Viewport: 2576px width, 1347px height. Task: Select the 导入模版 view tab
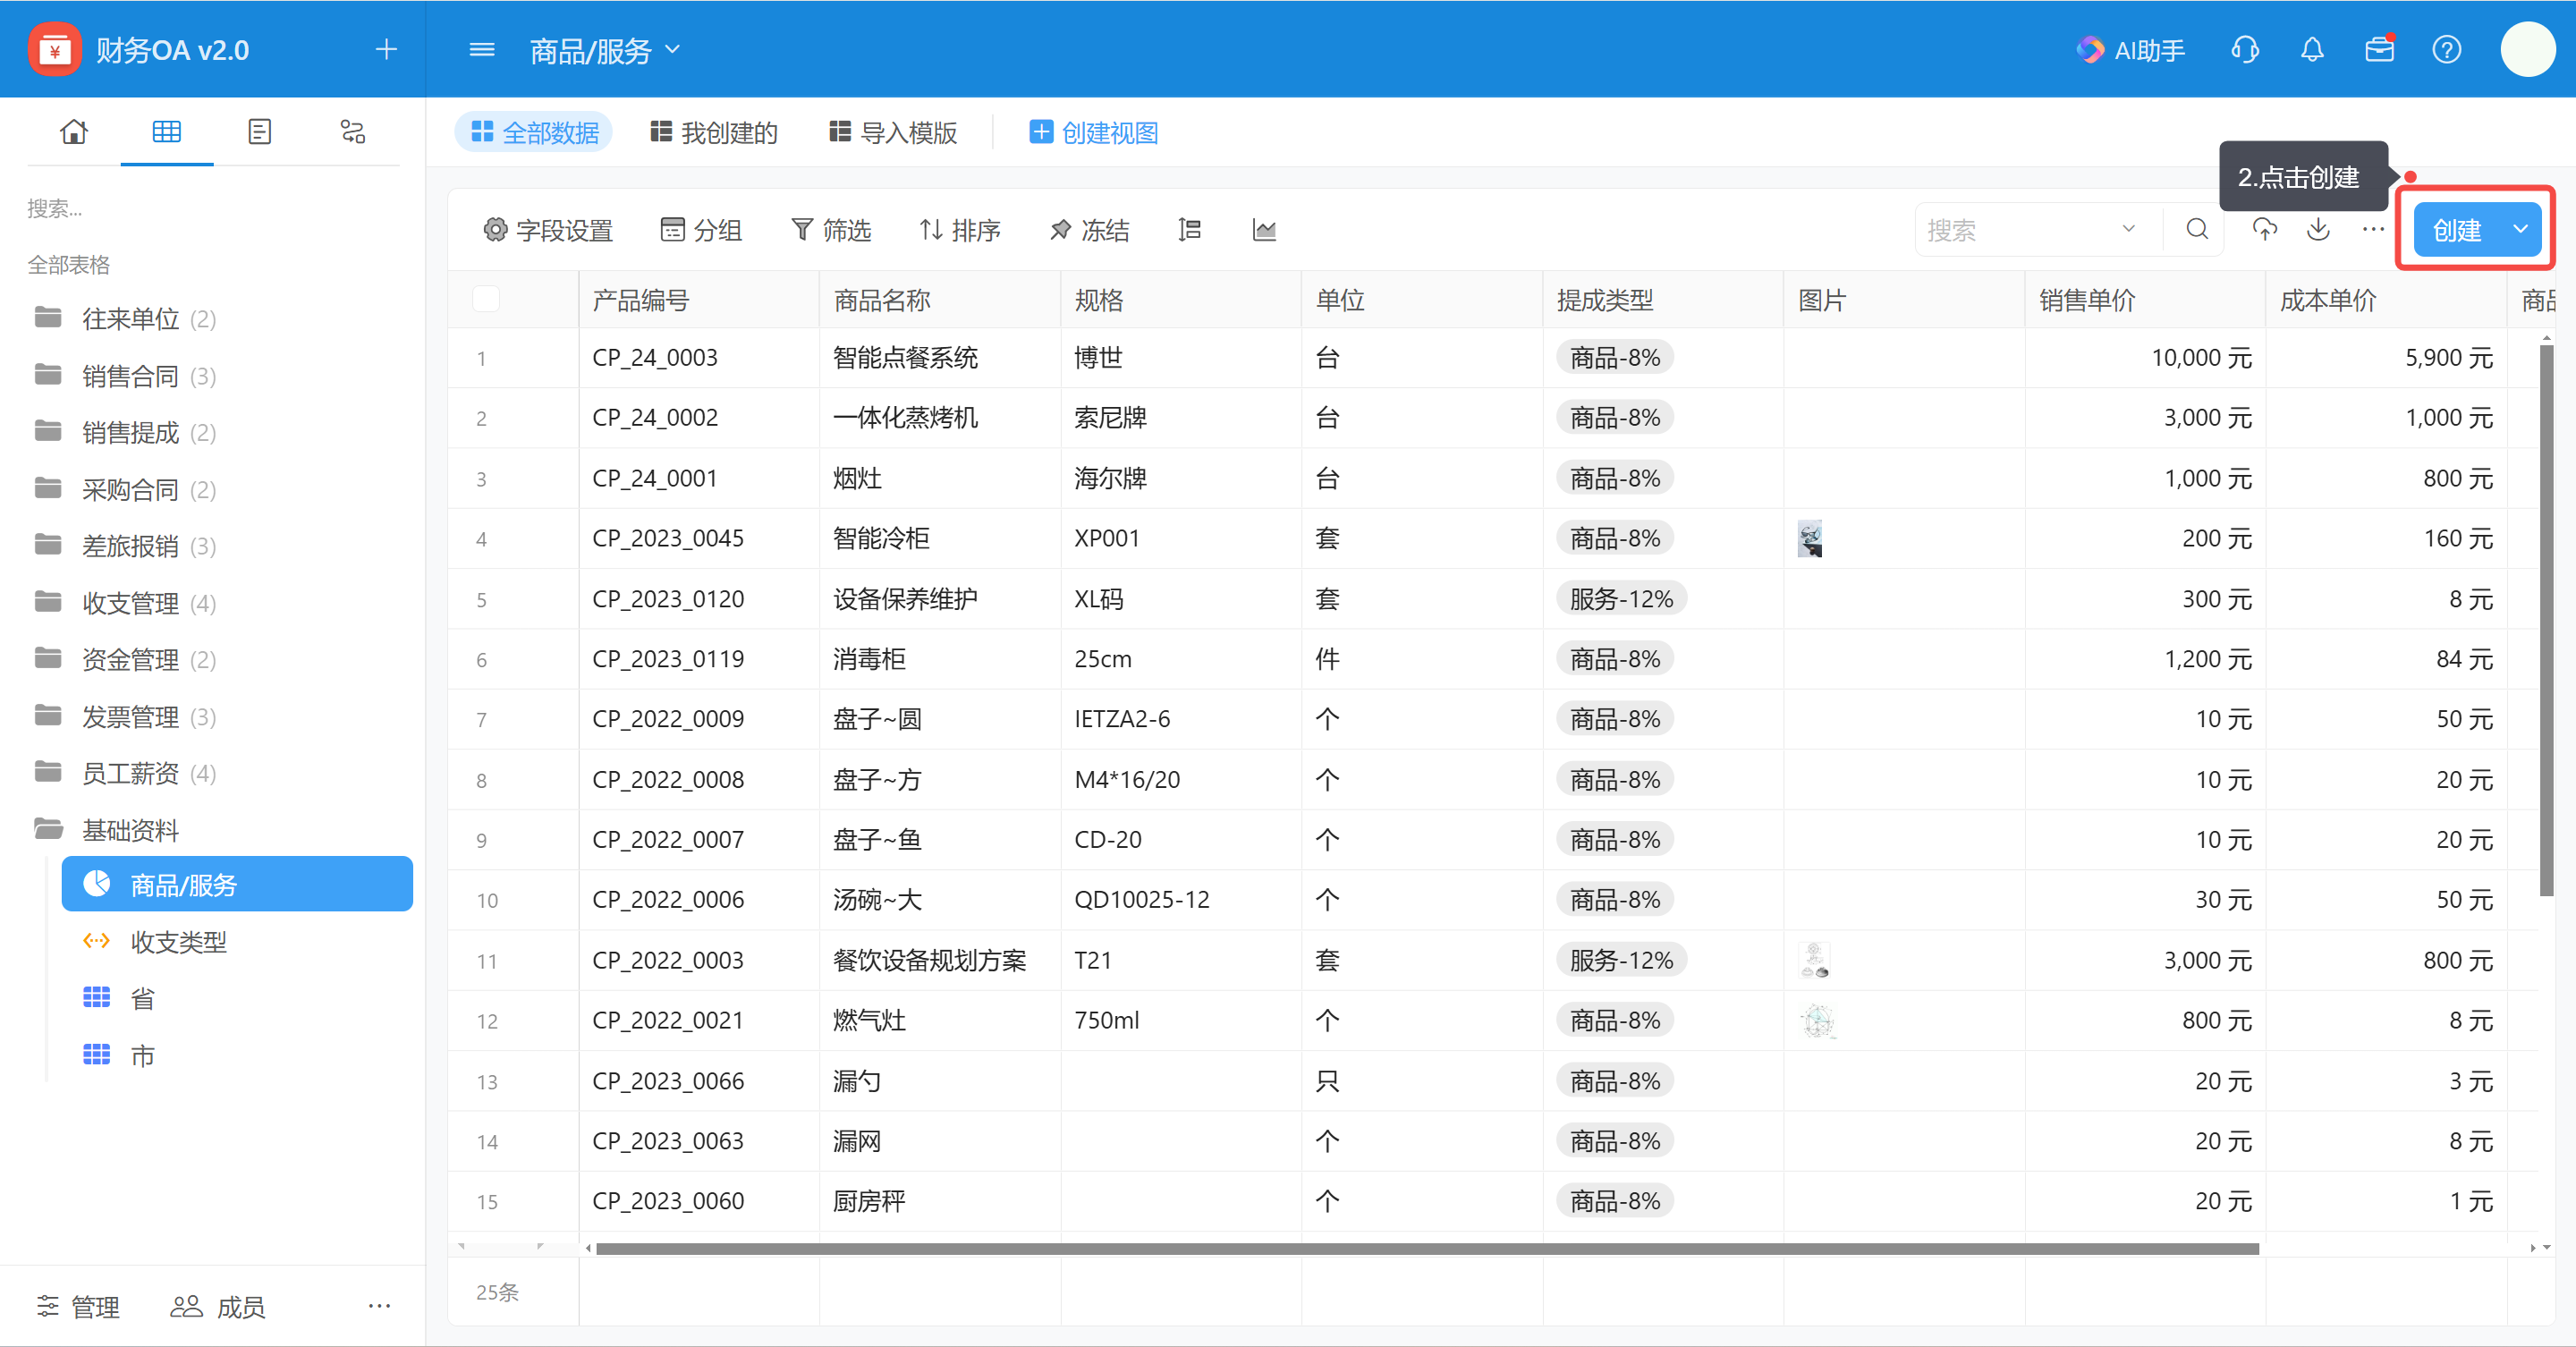[x=892, y=132]
